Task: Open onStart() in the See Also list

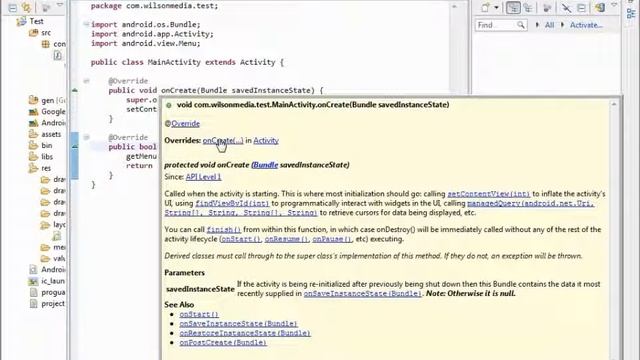Action: [x=199, y=314]
